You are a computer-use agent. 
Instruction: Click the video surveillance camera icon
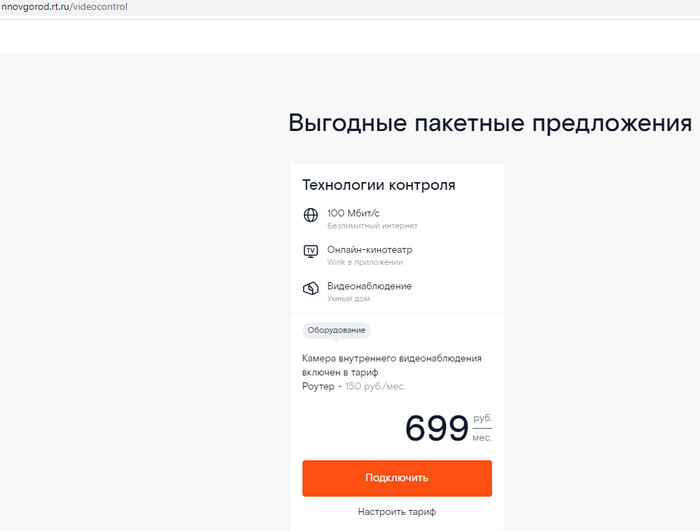(310, 289)
